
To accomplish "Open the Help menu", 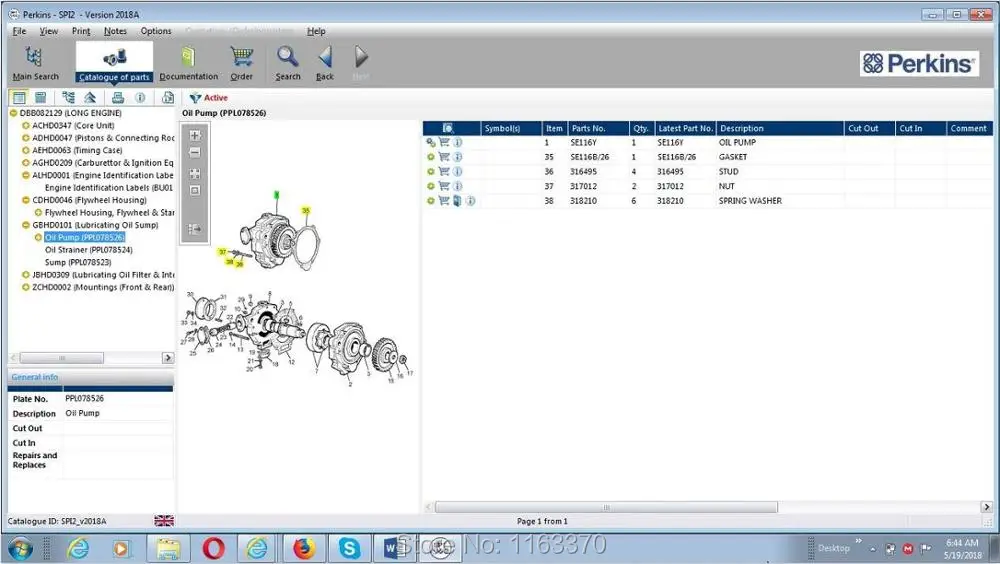I will click(316, 31).
